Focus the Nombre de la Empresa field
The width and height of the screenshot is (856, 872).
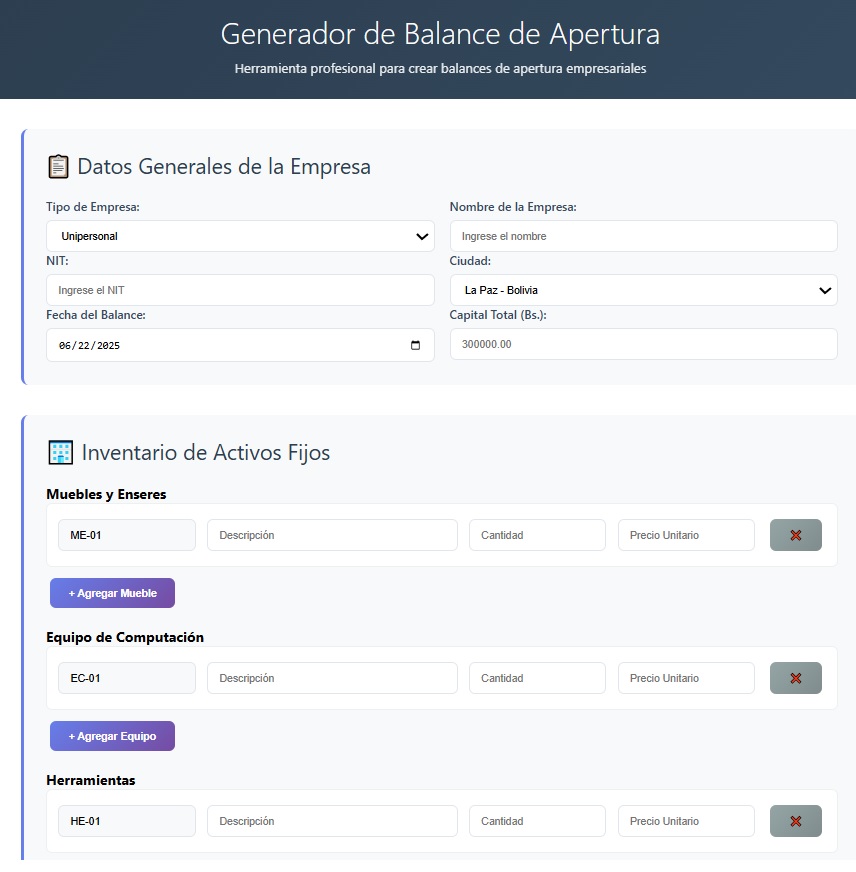tap(644, 236)
